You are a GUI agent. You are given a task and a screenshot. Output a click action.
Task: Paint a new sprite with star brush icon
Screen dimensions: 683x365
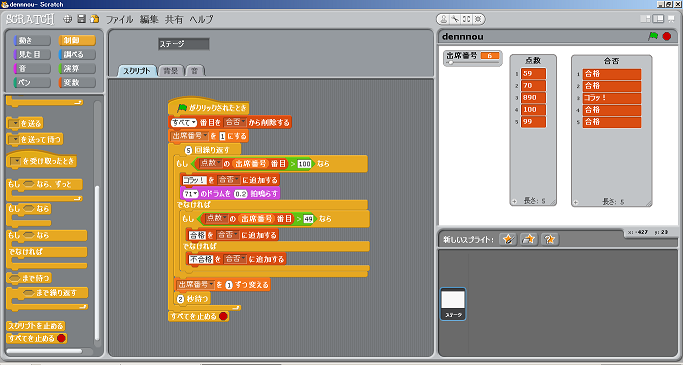click(x=508, y=239)
